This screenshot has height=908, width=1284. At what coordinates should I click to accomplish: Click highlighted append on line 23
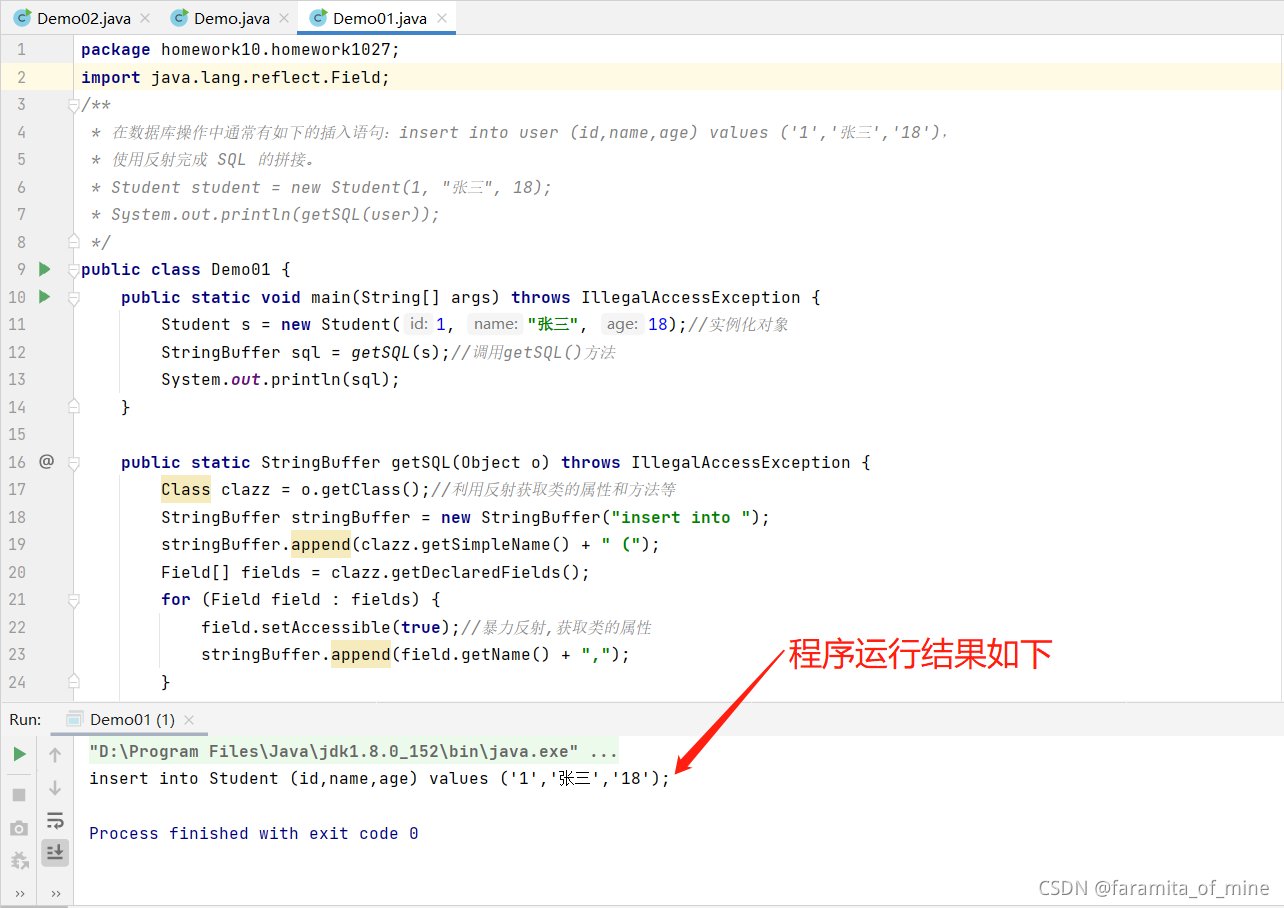pyautogui.click(x=360, y=654)
